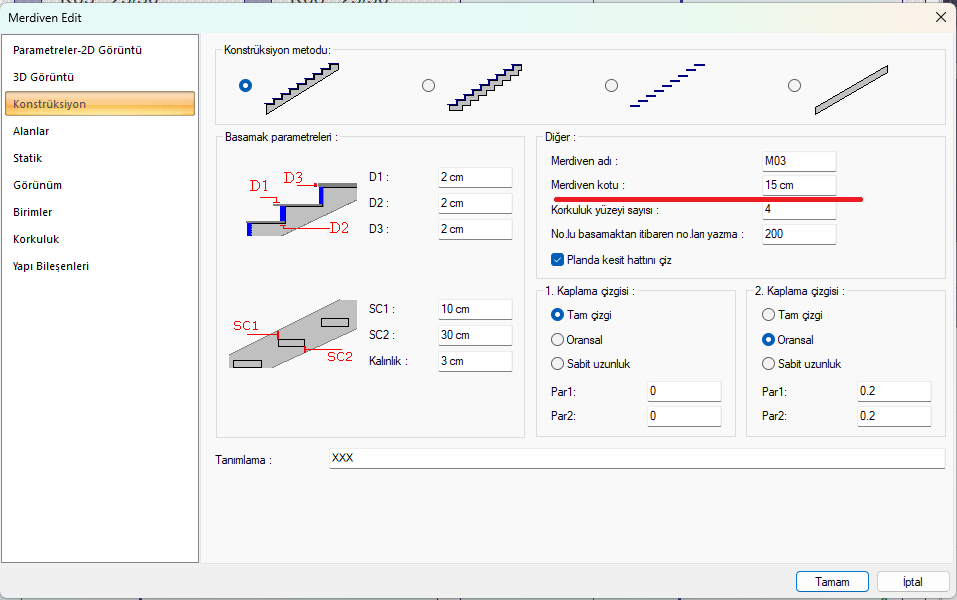Open the Yapı Bileşenleri page

tap(99, 266)
